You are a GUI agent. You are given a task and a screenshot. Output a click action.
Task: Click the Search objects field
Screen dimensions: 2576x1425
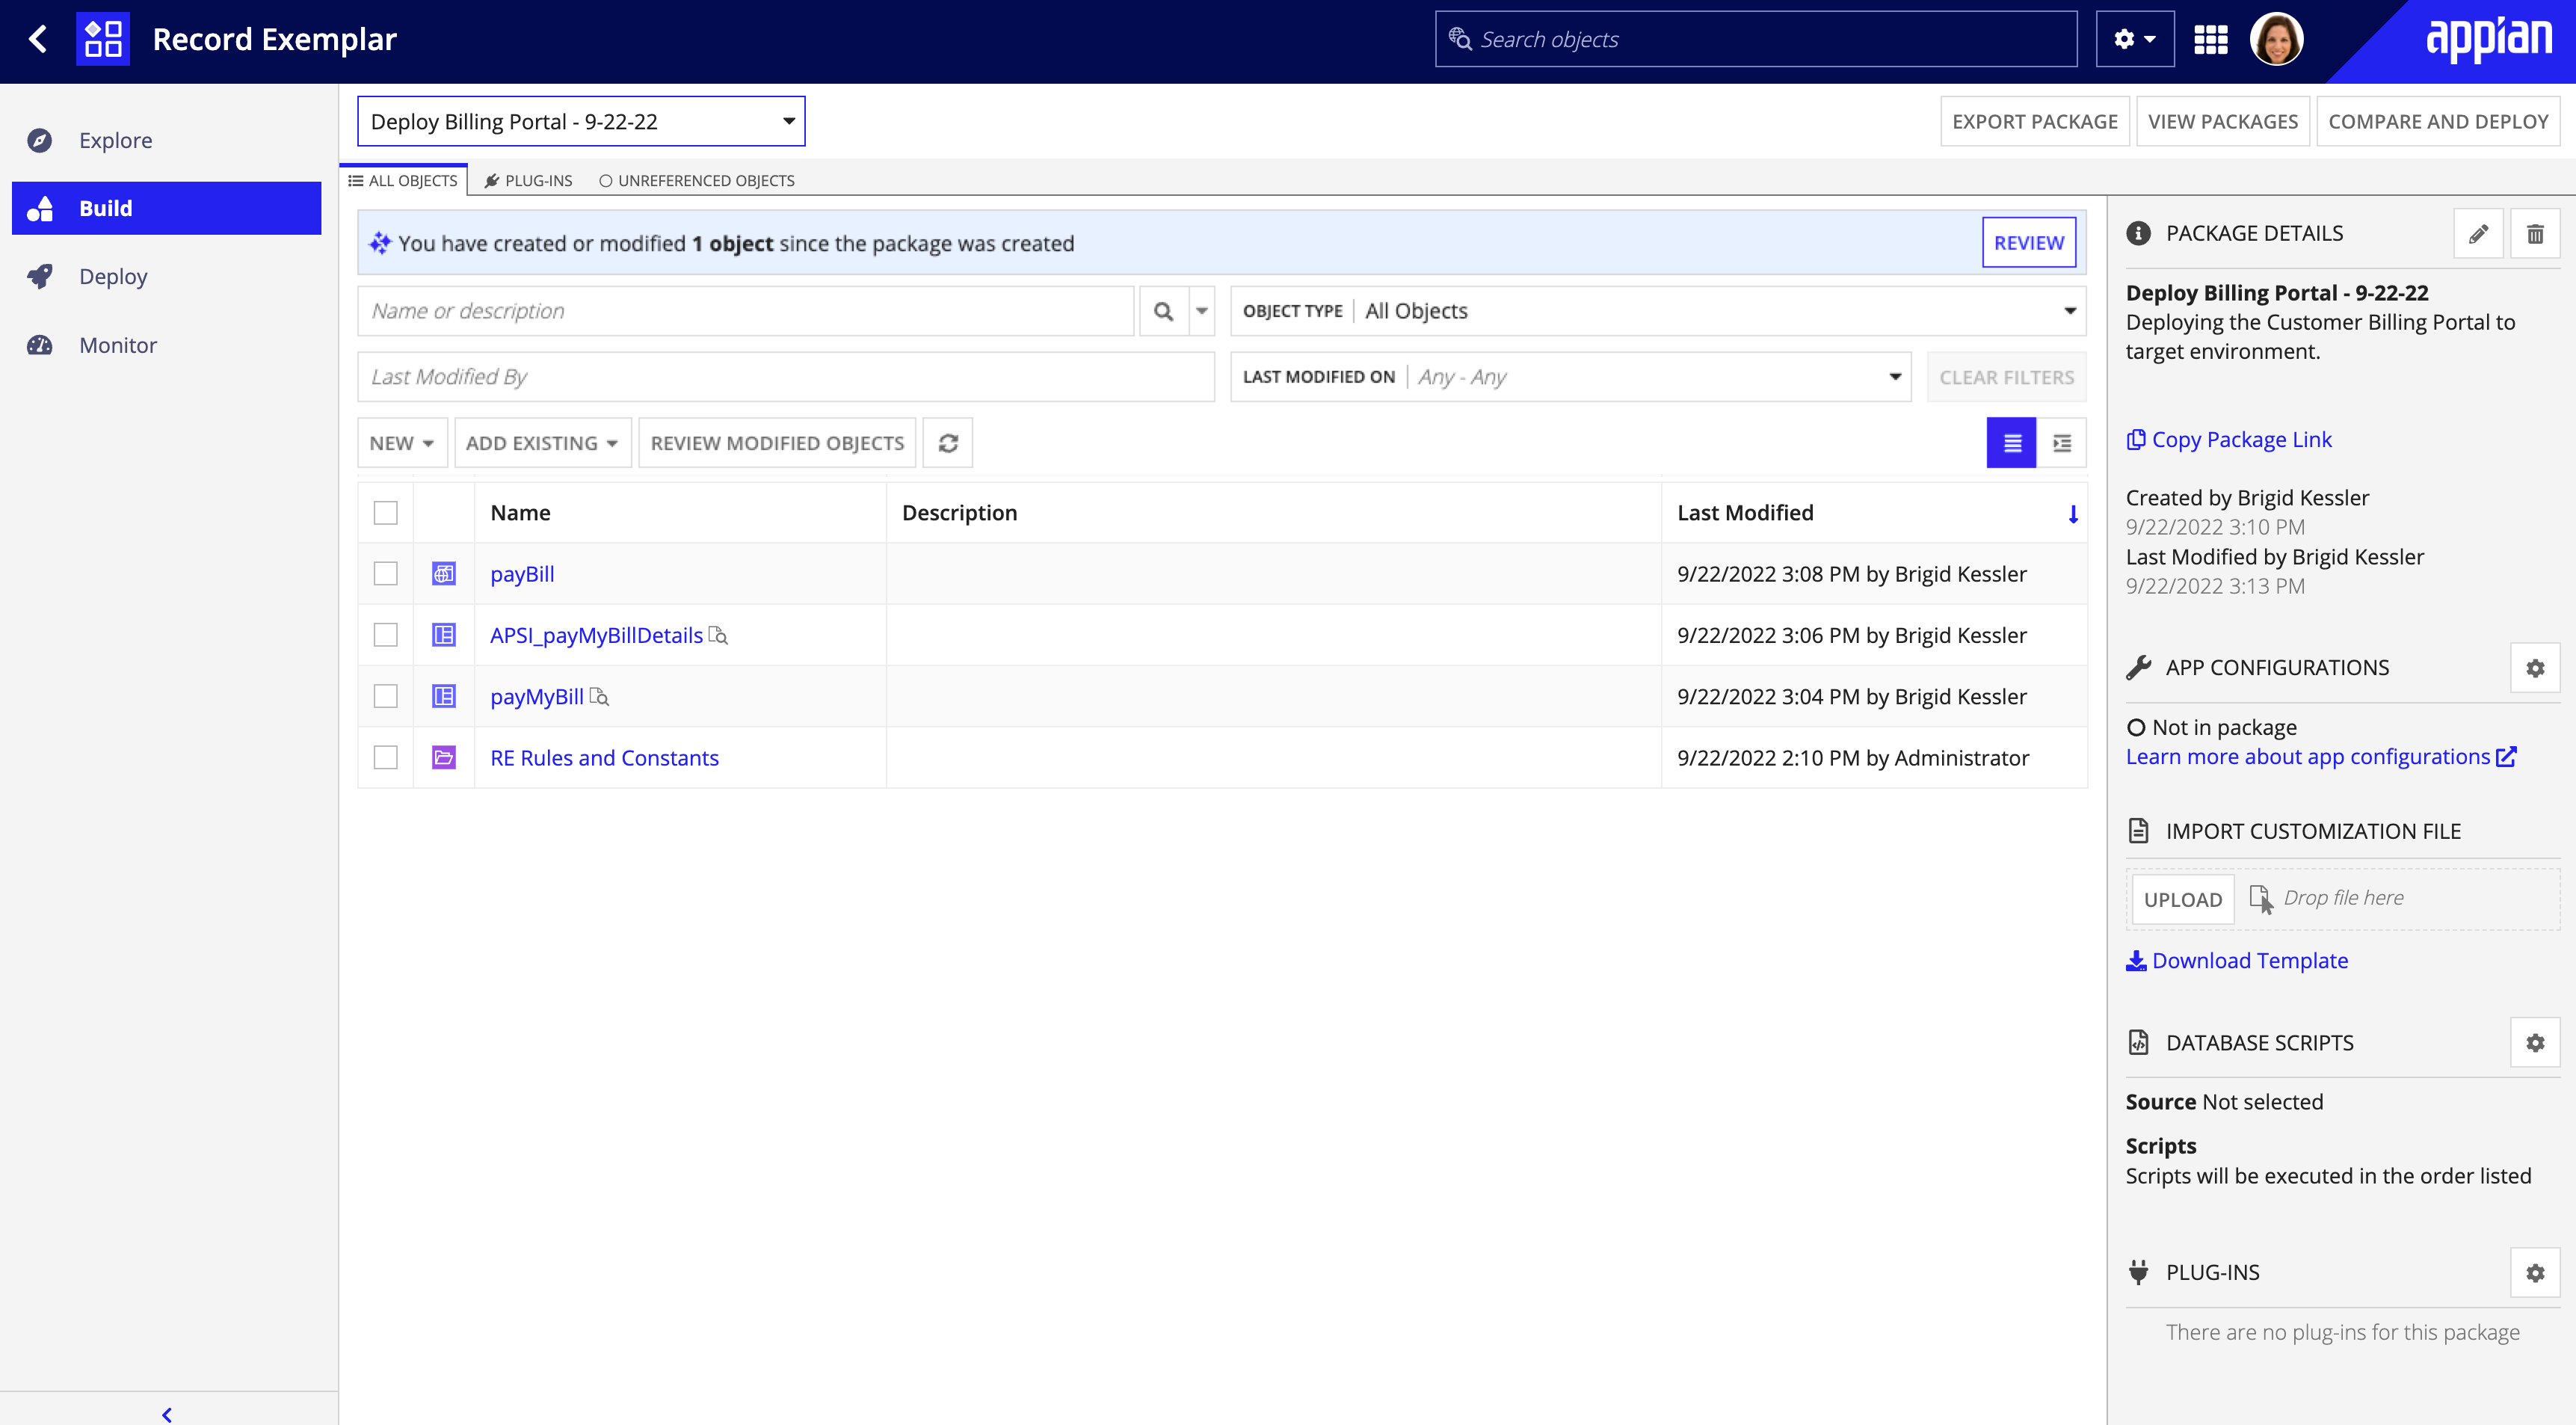pos(1756,40)
